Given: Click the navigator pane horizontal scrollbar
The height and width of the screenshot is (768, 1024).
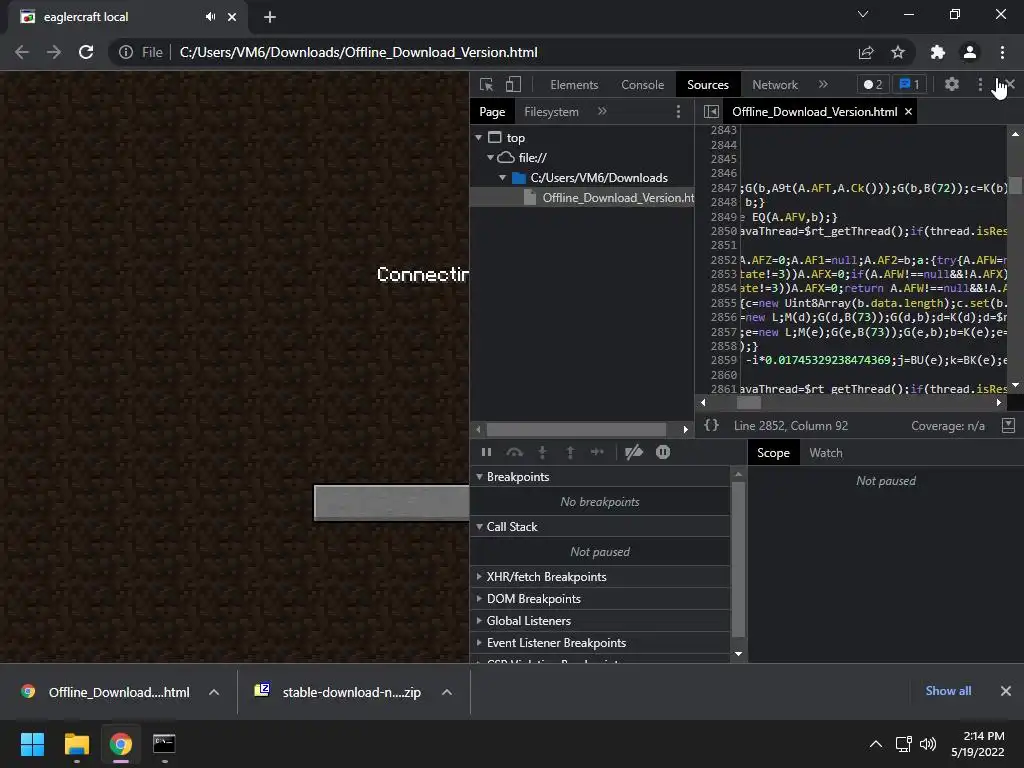Looking at the screenshot, I should click(x=577, y=429).
